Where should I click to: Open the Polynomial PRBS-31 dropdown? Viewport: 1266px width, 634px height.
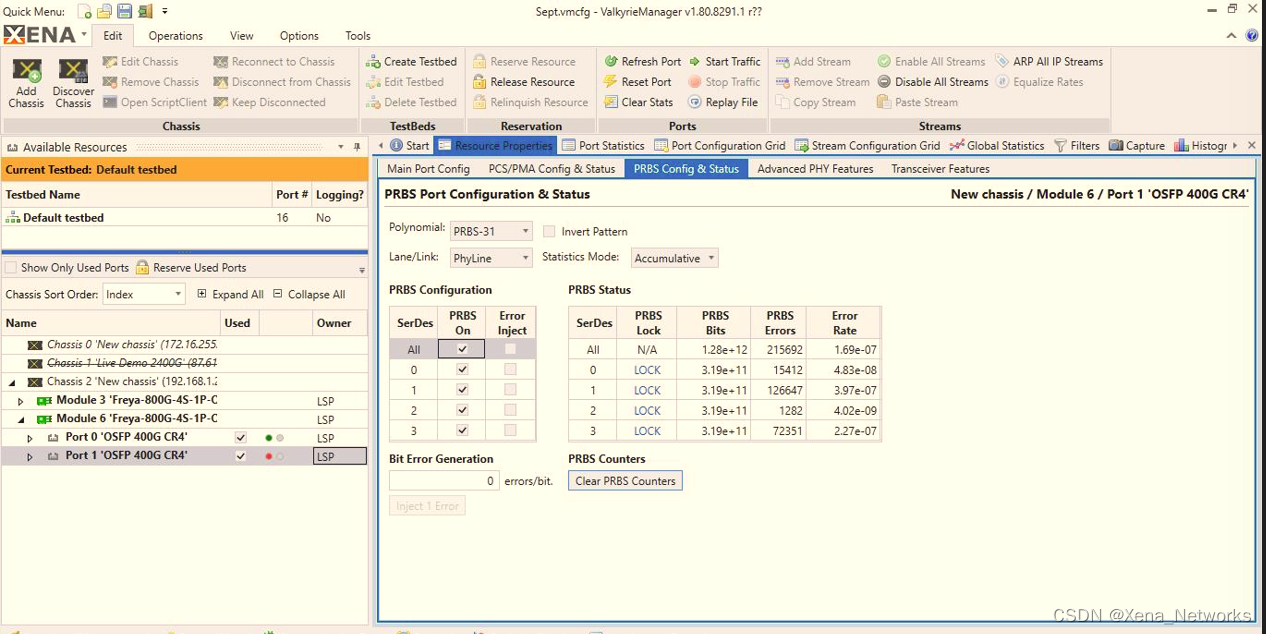491,231
